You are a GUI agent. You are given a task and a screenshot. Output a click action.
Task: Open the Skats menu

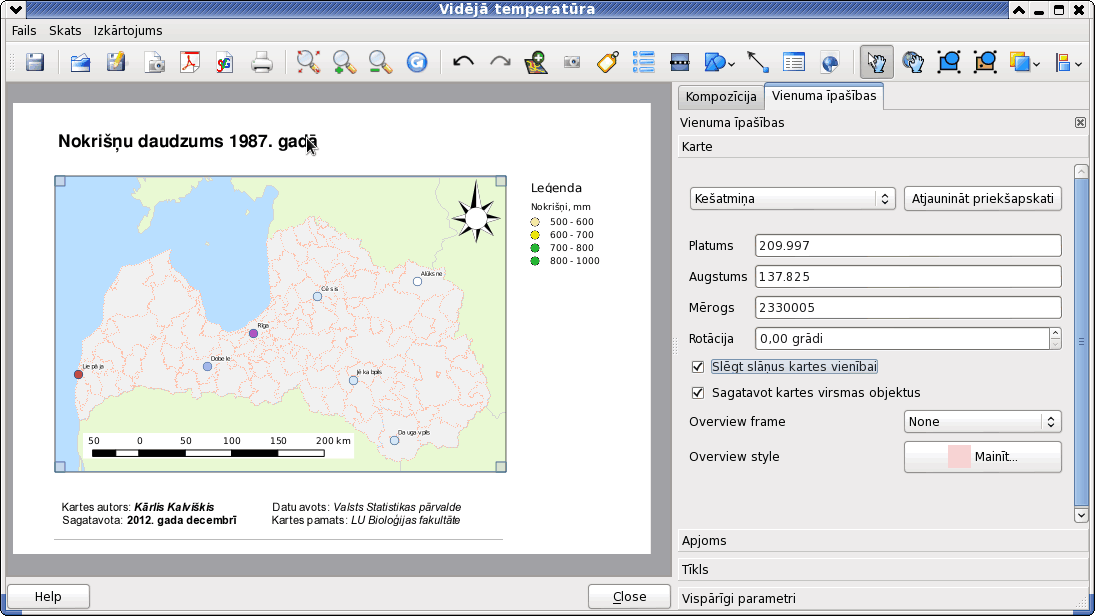click(x=65, y=31)
